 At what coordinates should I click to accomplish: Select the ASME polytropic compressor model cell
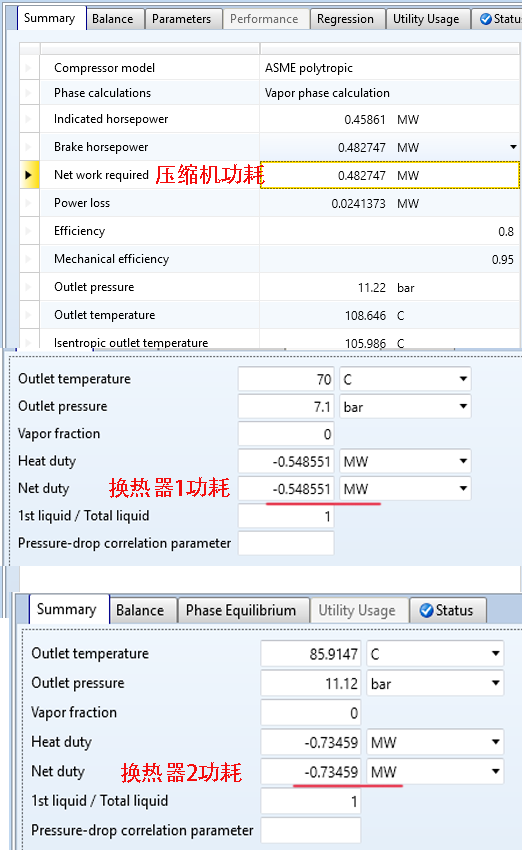coord(390,68)
